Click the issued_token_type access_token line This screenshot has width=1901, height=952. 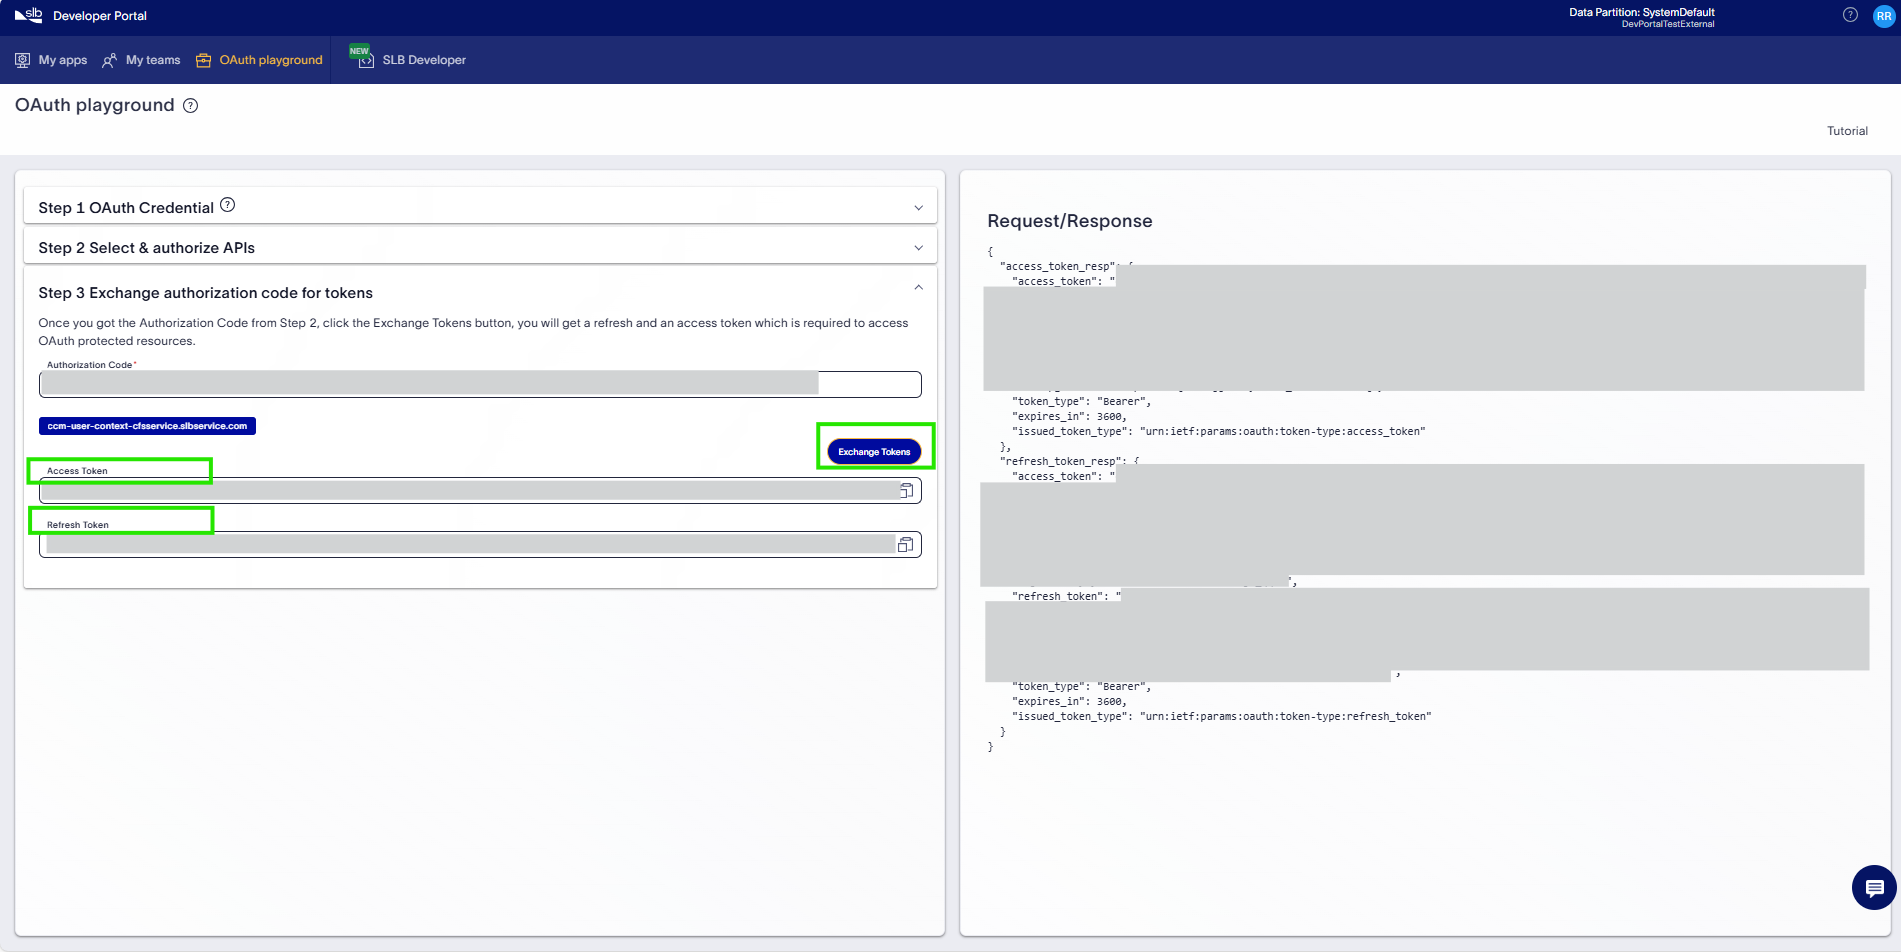(x=1219, y=432)
